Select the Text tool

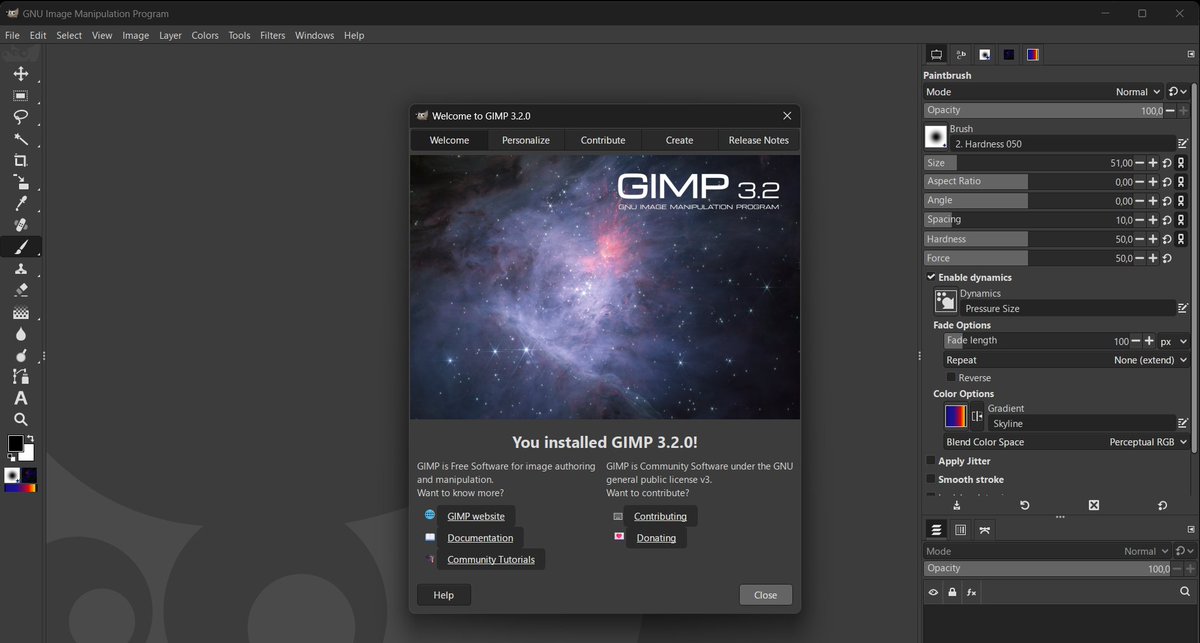20,398
